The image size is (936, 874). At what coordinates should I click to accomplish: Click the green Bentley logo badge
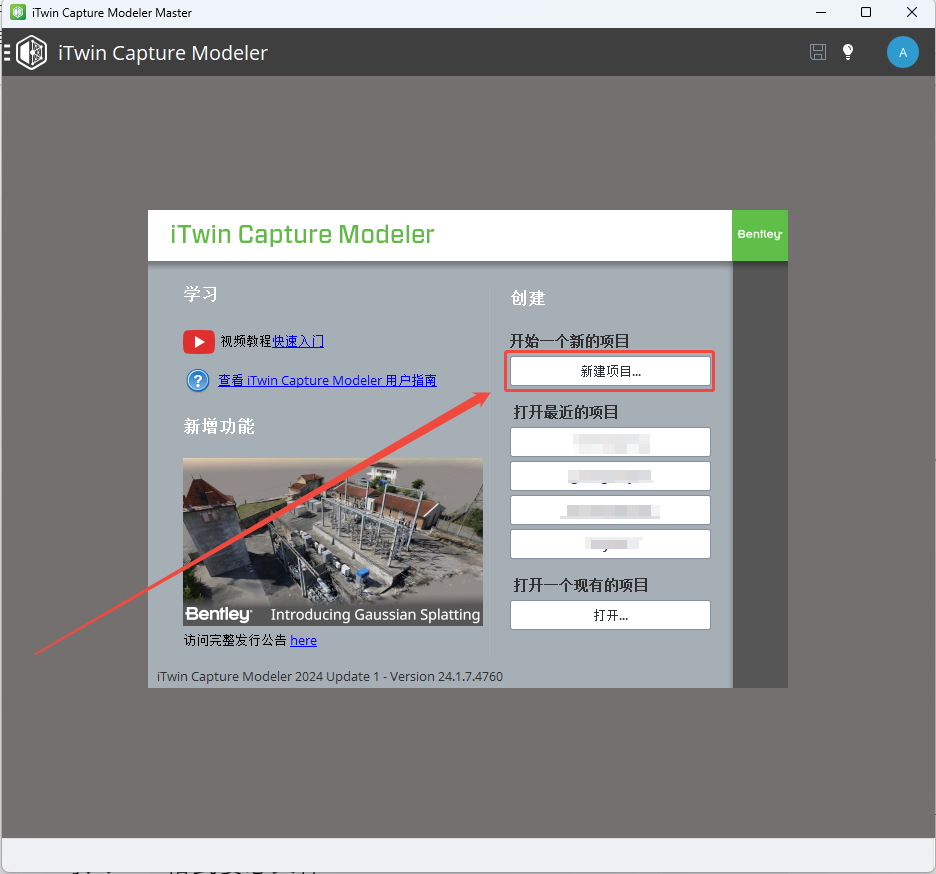[759, 235]
